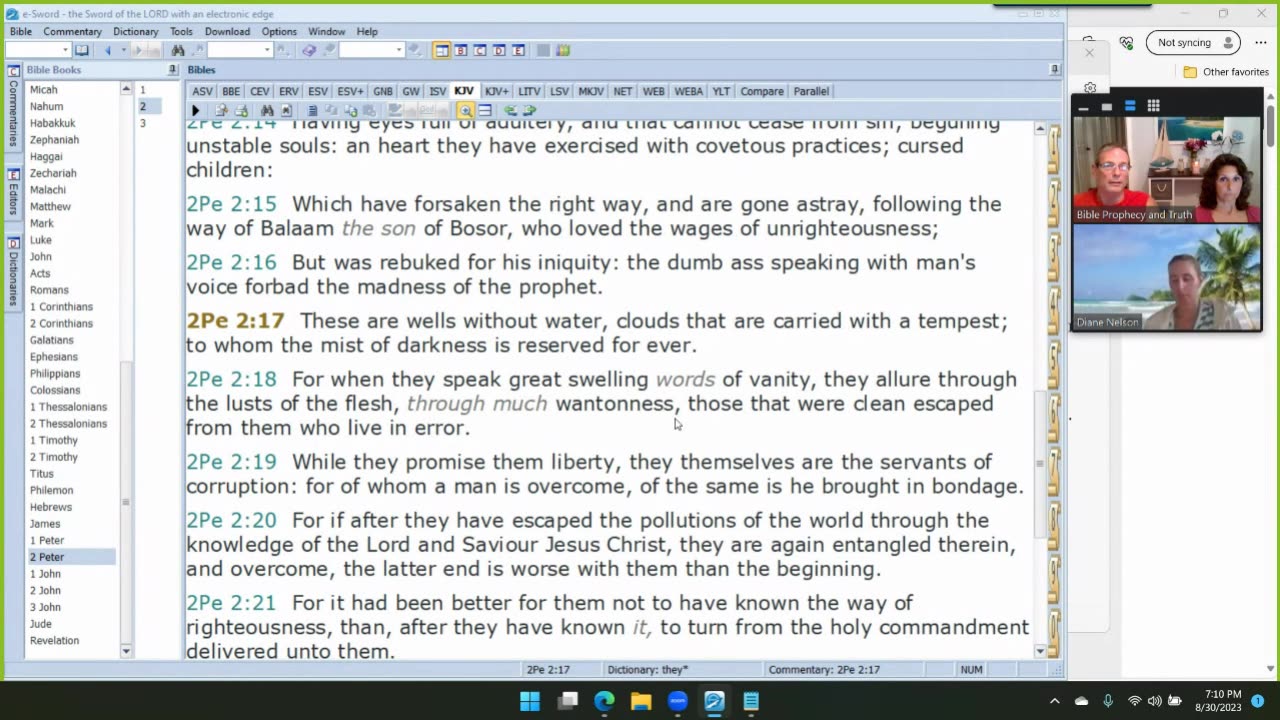Click the up arrow of the Bible Books list scrollbar
This screenshot has height=720, width=1280.
[126, 89]
